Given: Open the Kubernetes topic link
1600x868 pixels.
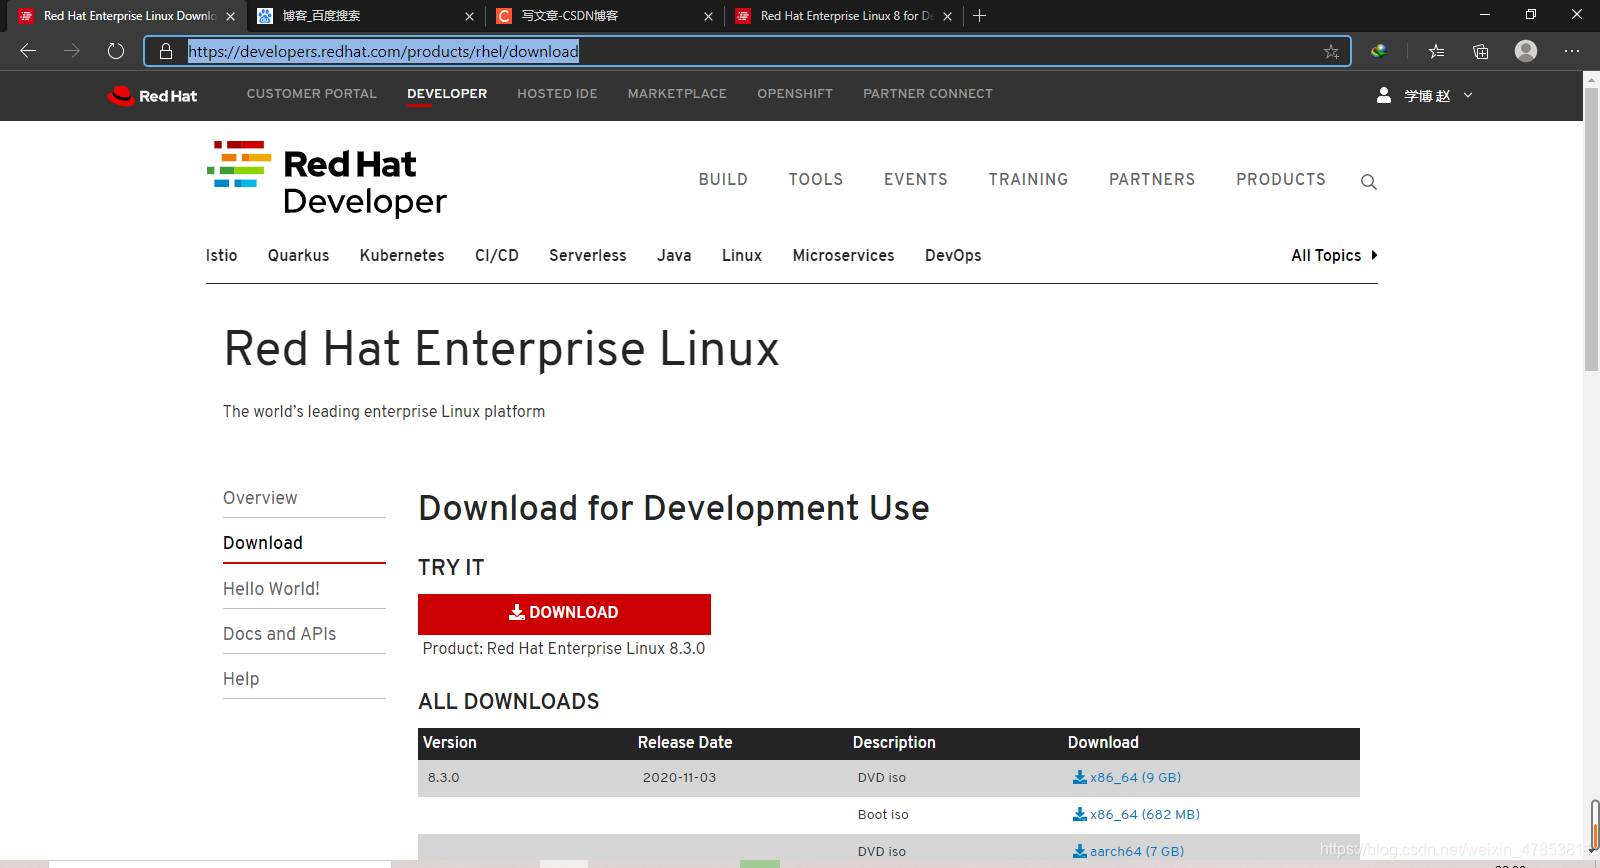Looking at the screenshot, I should point(402,255).
